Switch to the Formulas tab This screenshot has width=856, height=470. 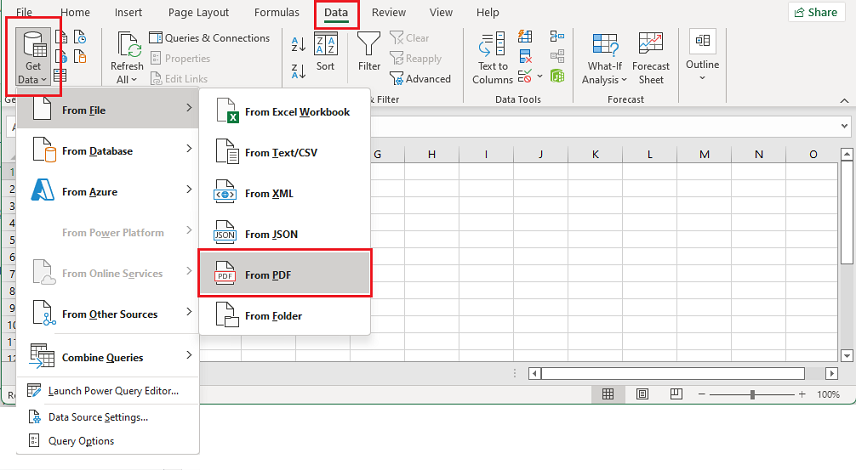click(276, 12)
